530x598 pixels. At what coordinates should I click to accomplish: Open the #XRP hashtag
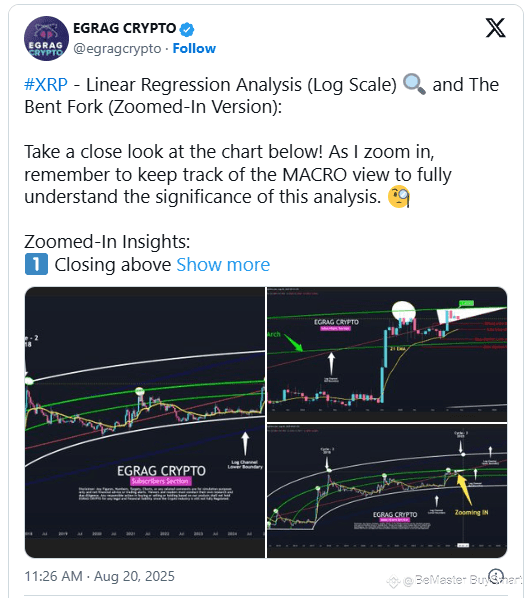coord(46,85)
